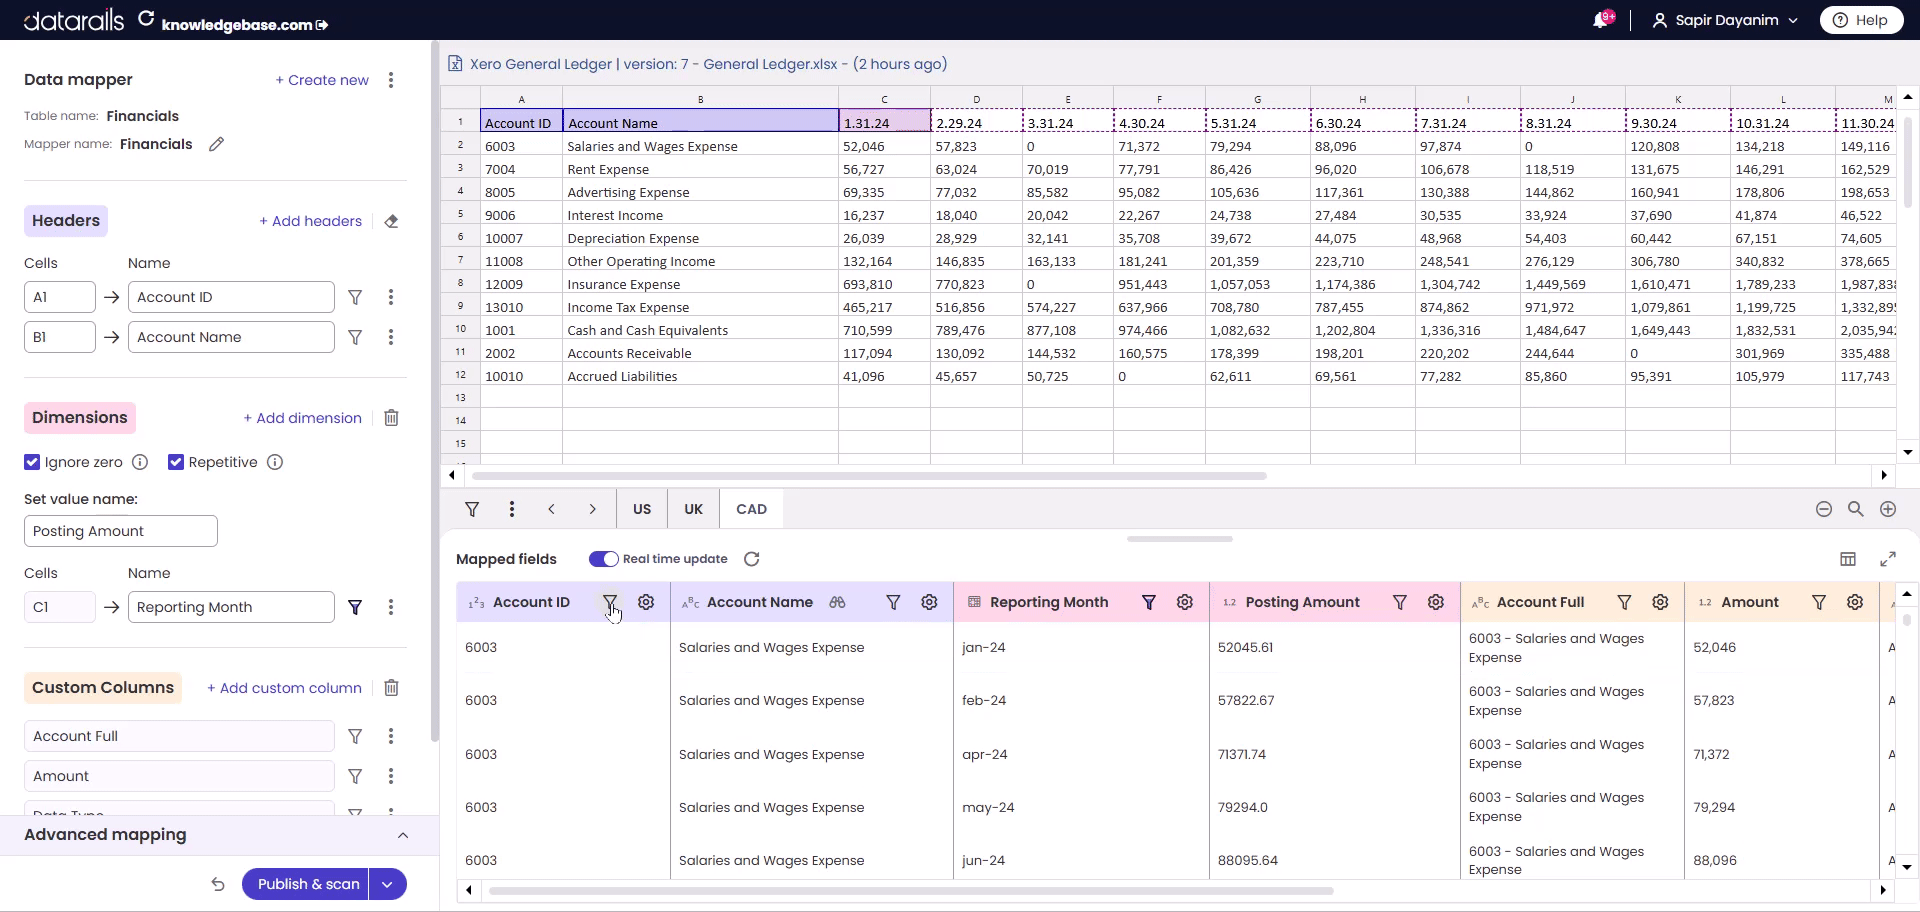Click the pencil icon to edit mapper name
Viewport: 1920px width, 912px height.
click(216, 144)
